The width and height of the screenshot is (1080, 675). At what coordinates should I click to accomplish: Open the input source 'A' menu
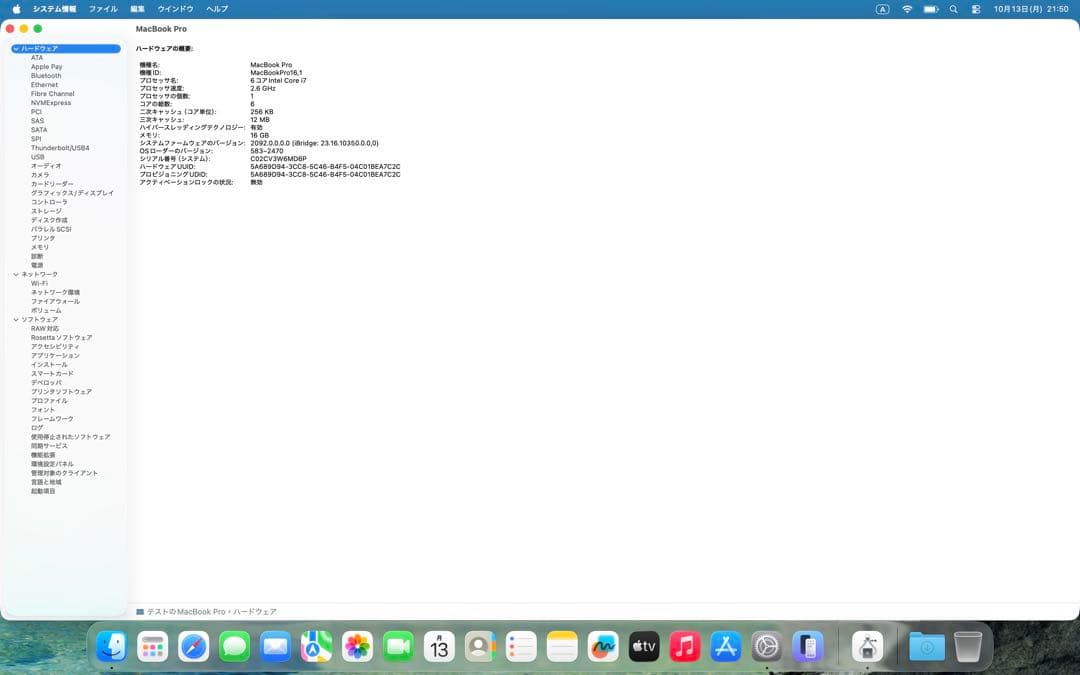882,9
